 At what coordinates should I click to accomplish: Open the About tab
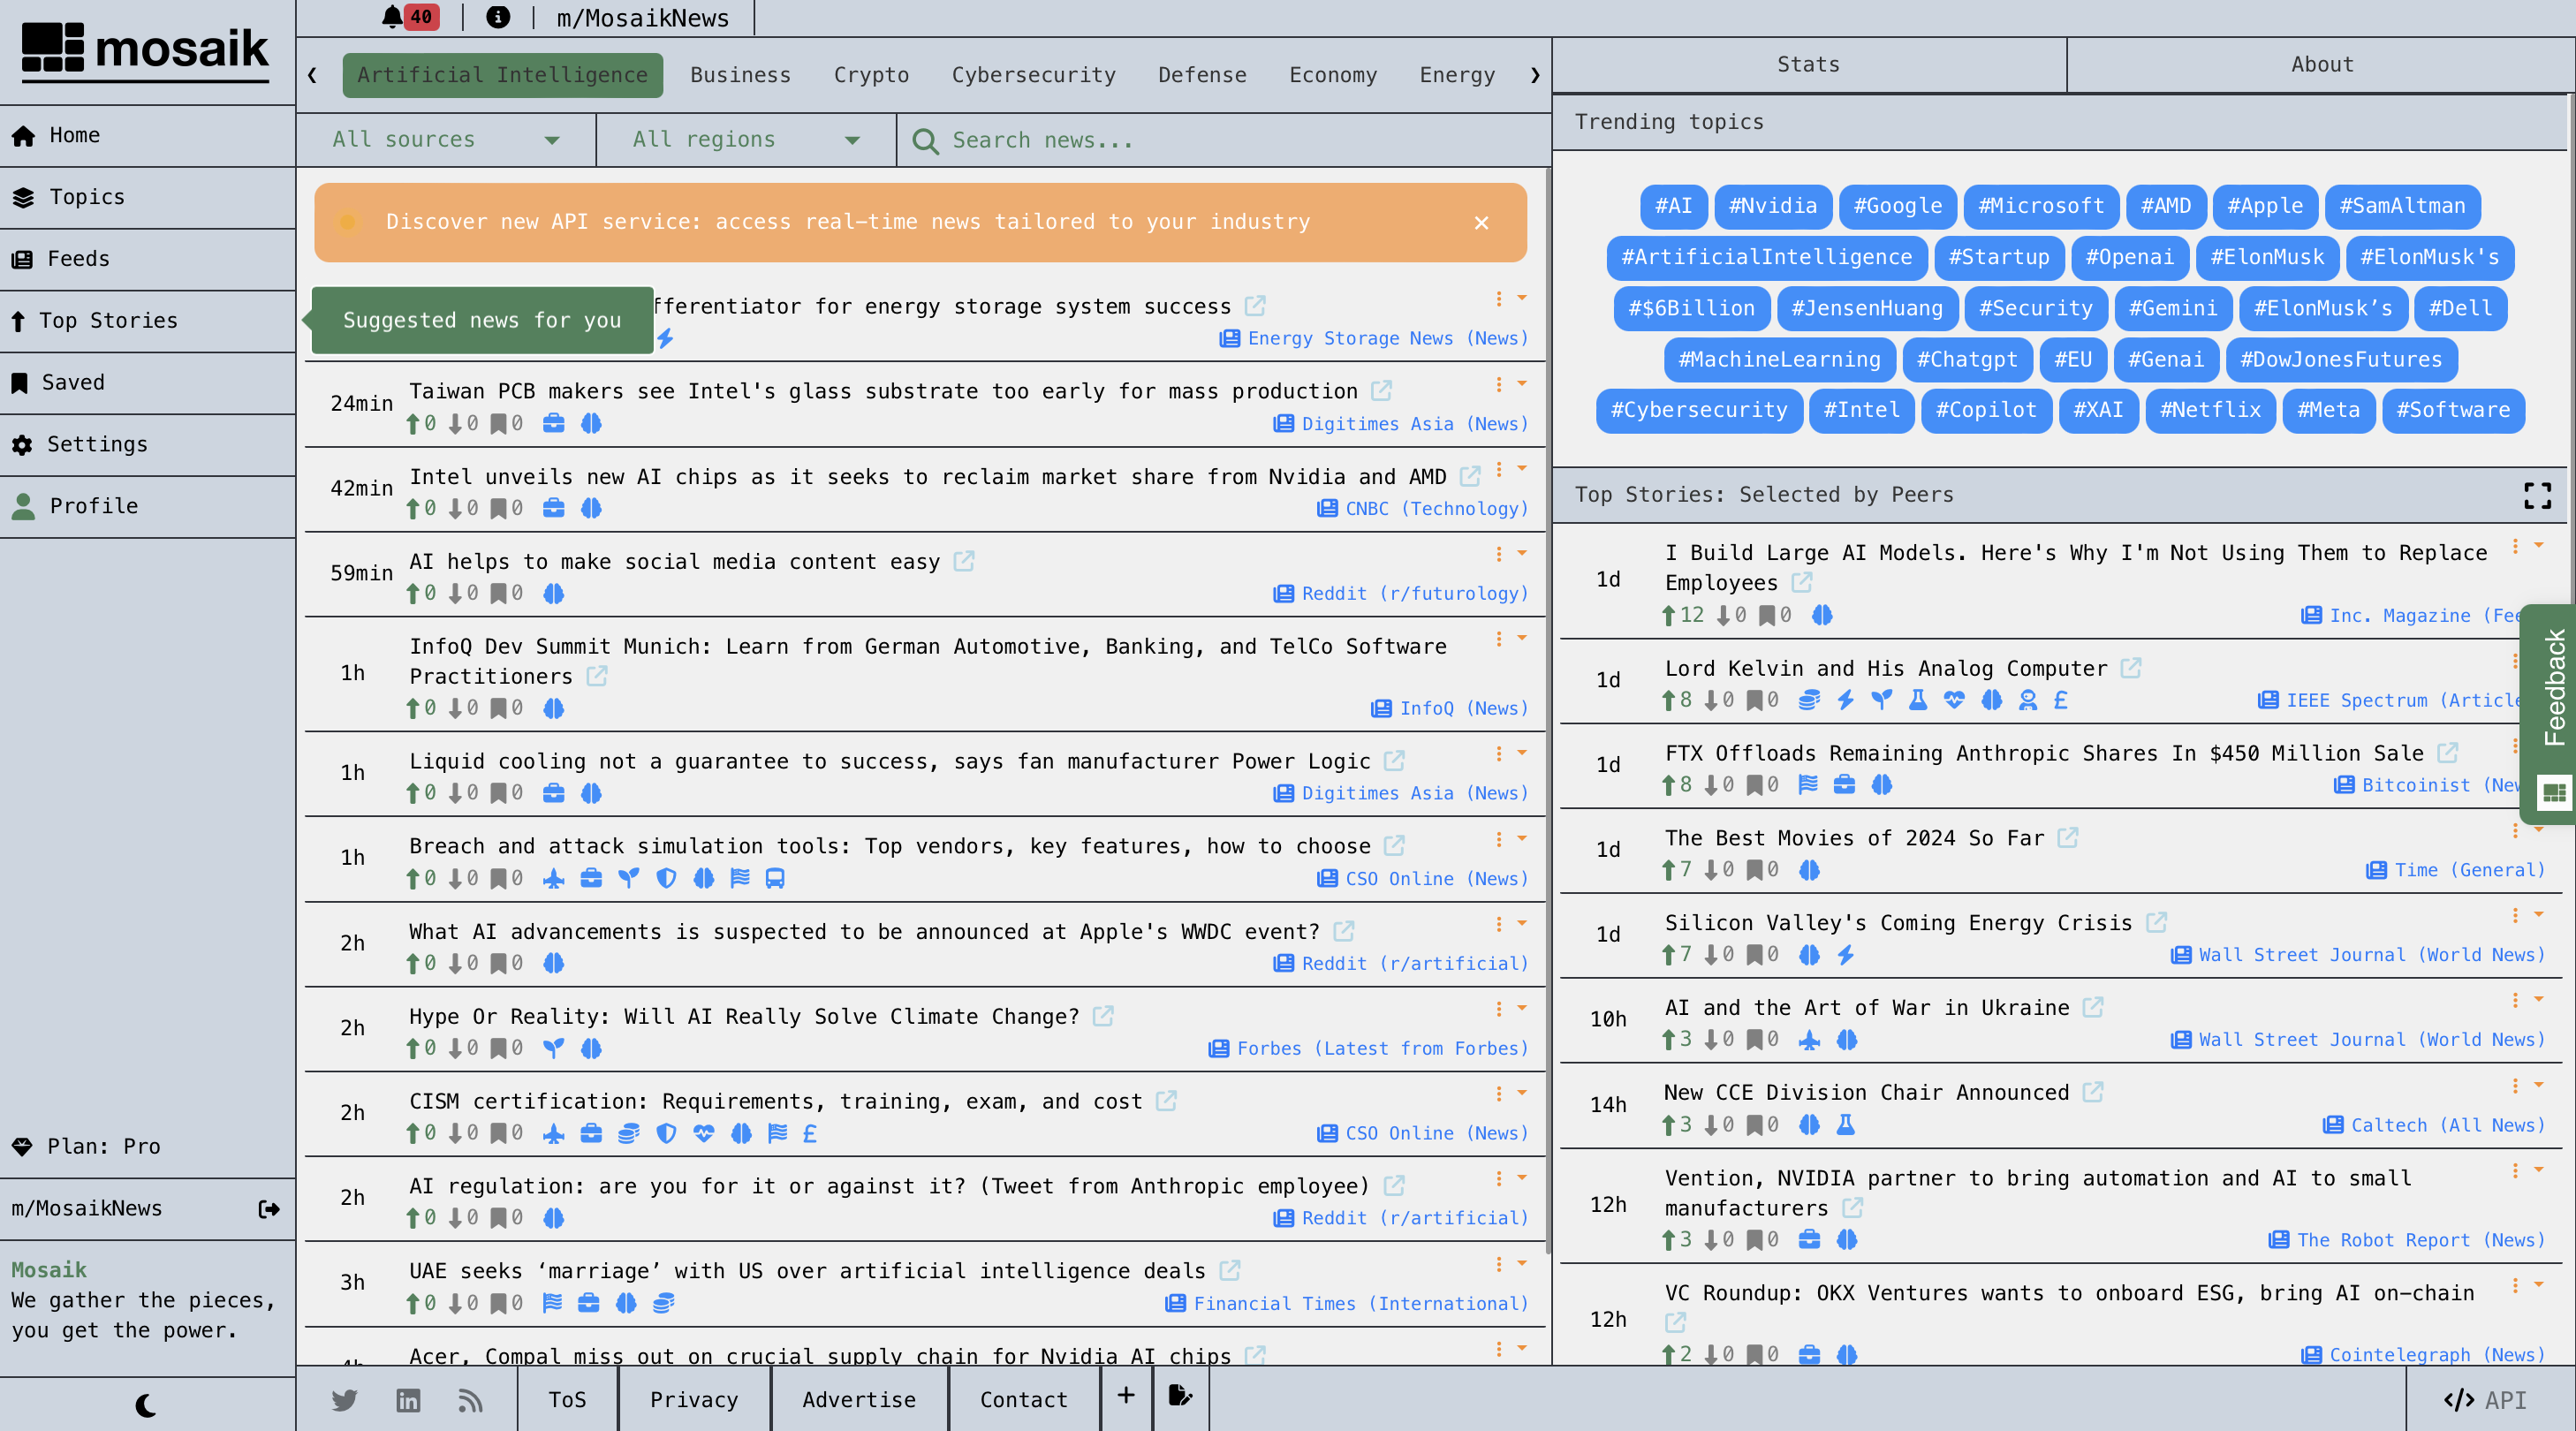tap(2321, 64)
